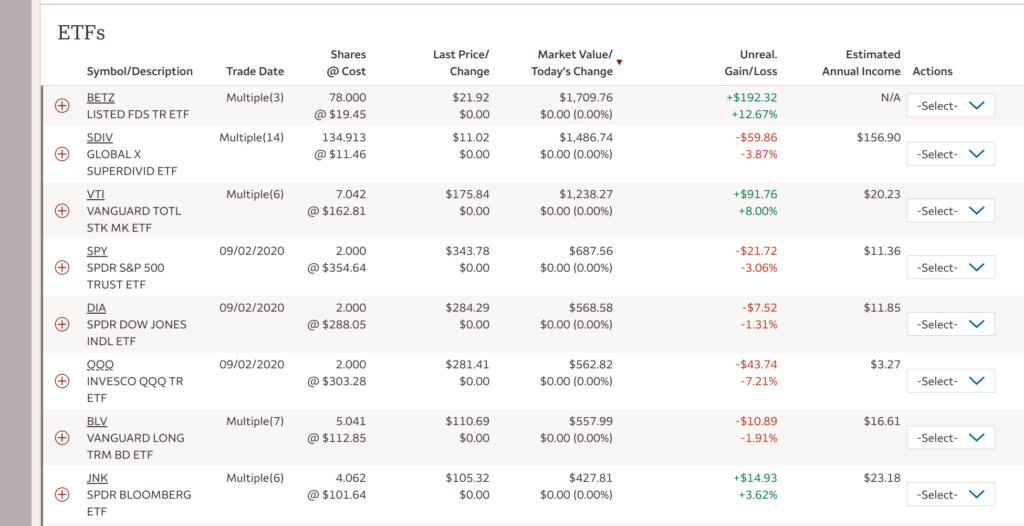
Task: Click the VTI ticker link
Action: click(97, 194)
